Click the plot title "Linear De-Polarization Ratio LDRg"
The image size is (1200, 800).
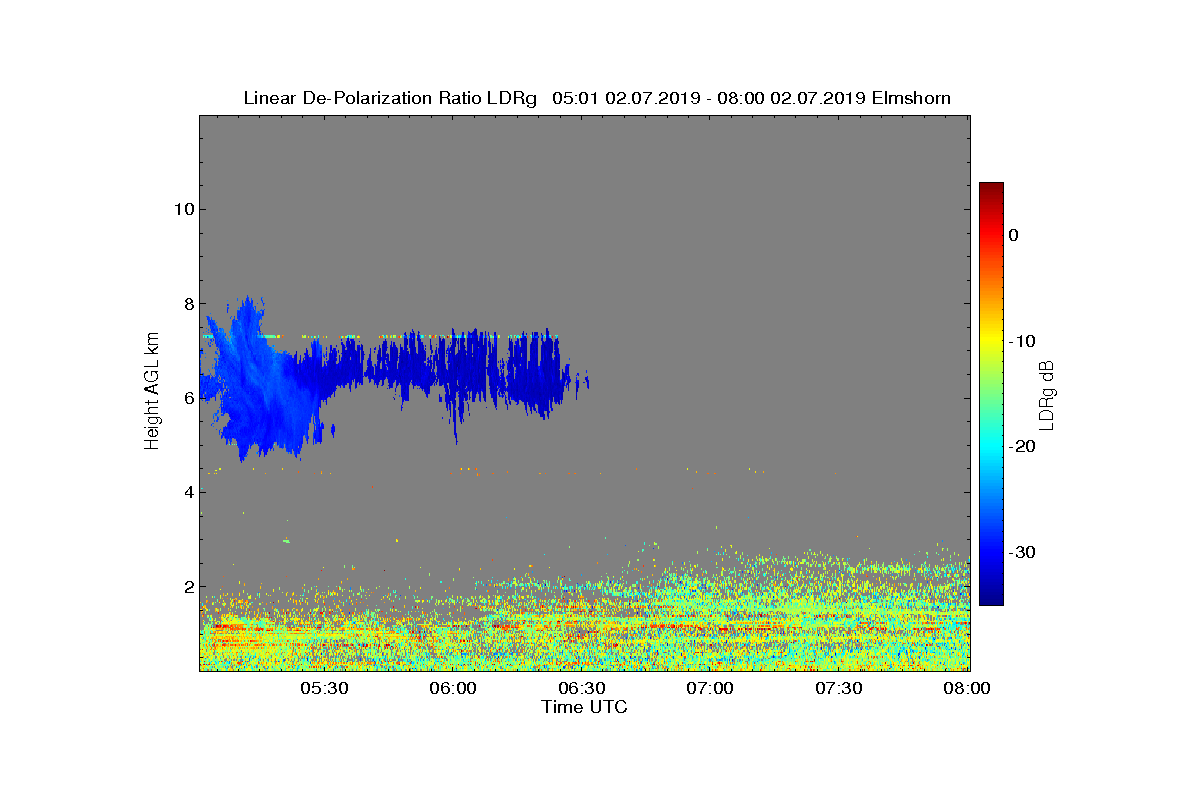pos(391,98)
